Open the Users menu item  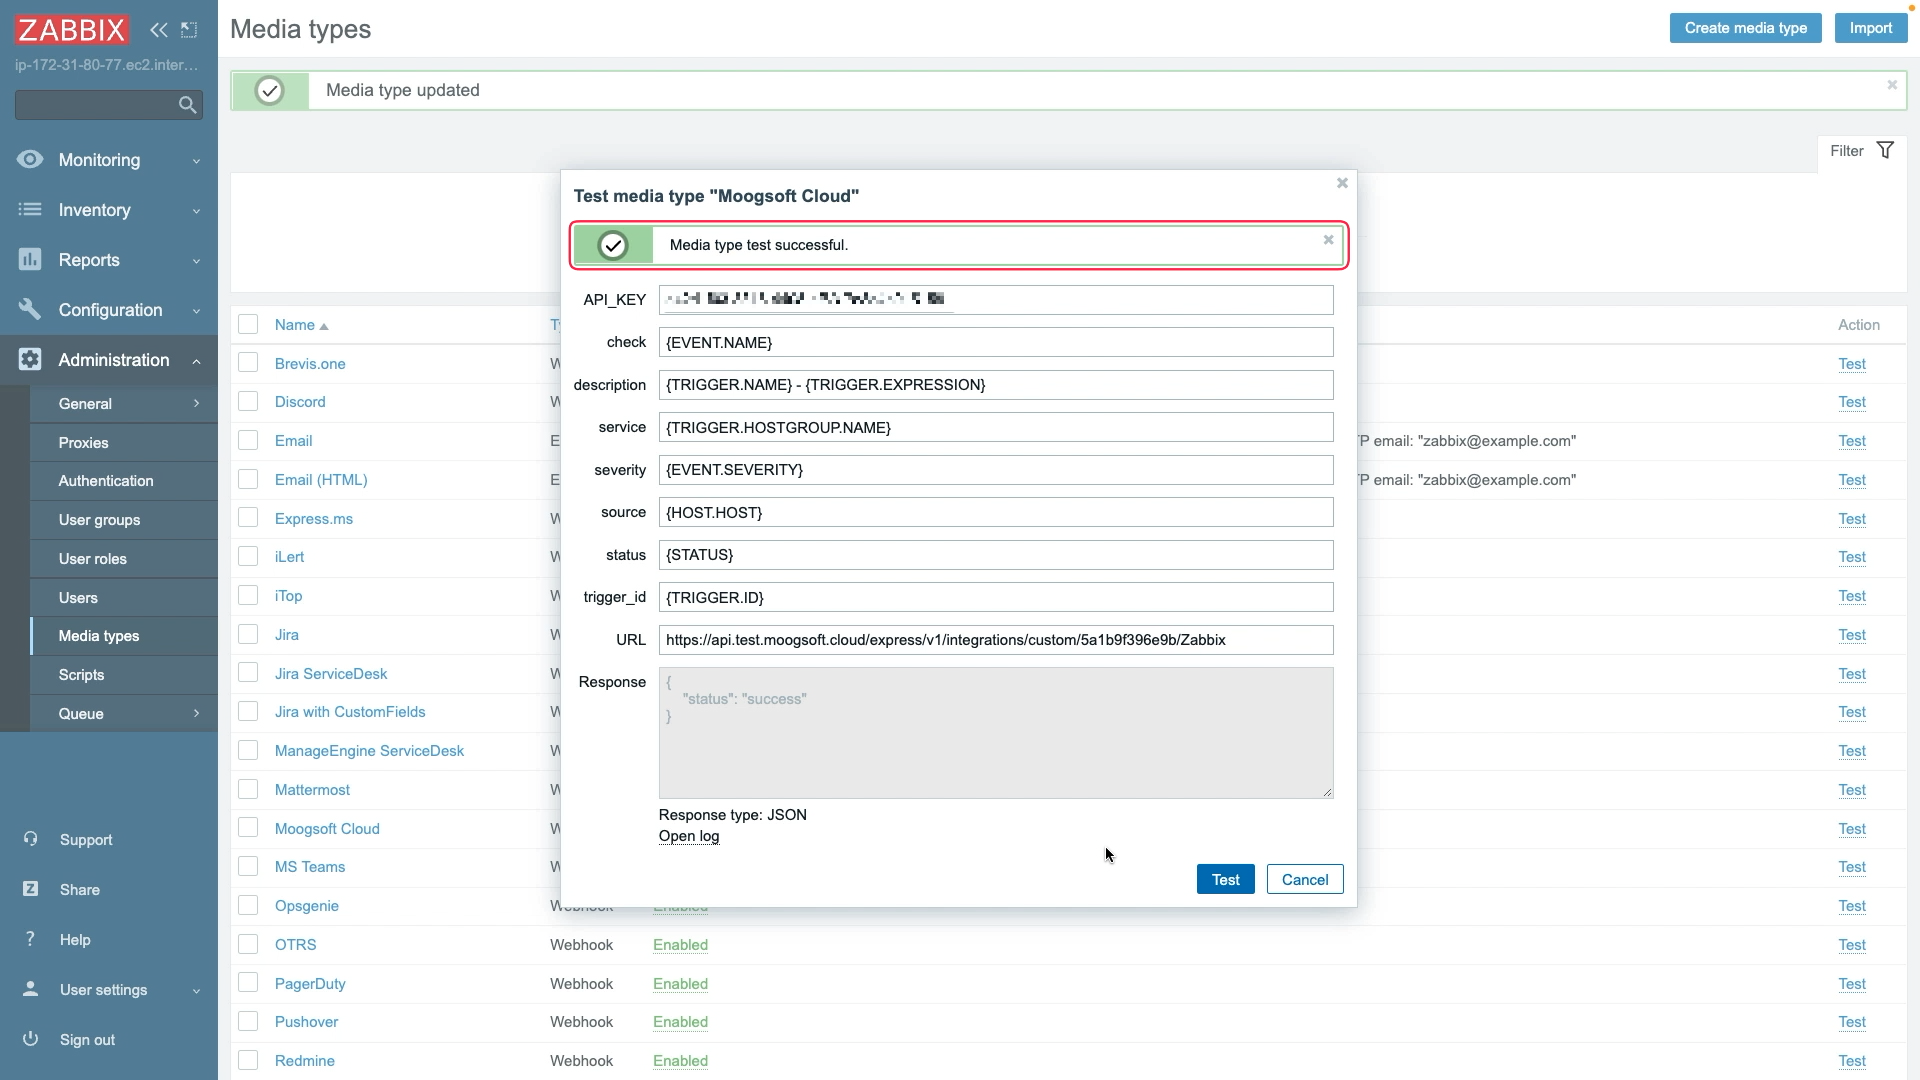coord(124,598)
